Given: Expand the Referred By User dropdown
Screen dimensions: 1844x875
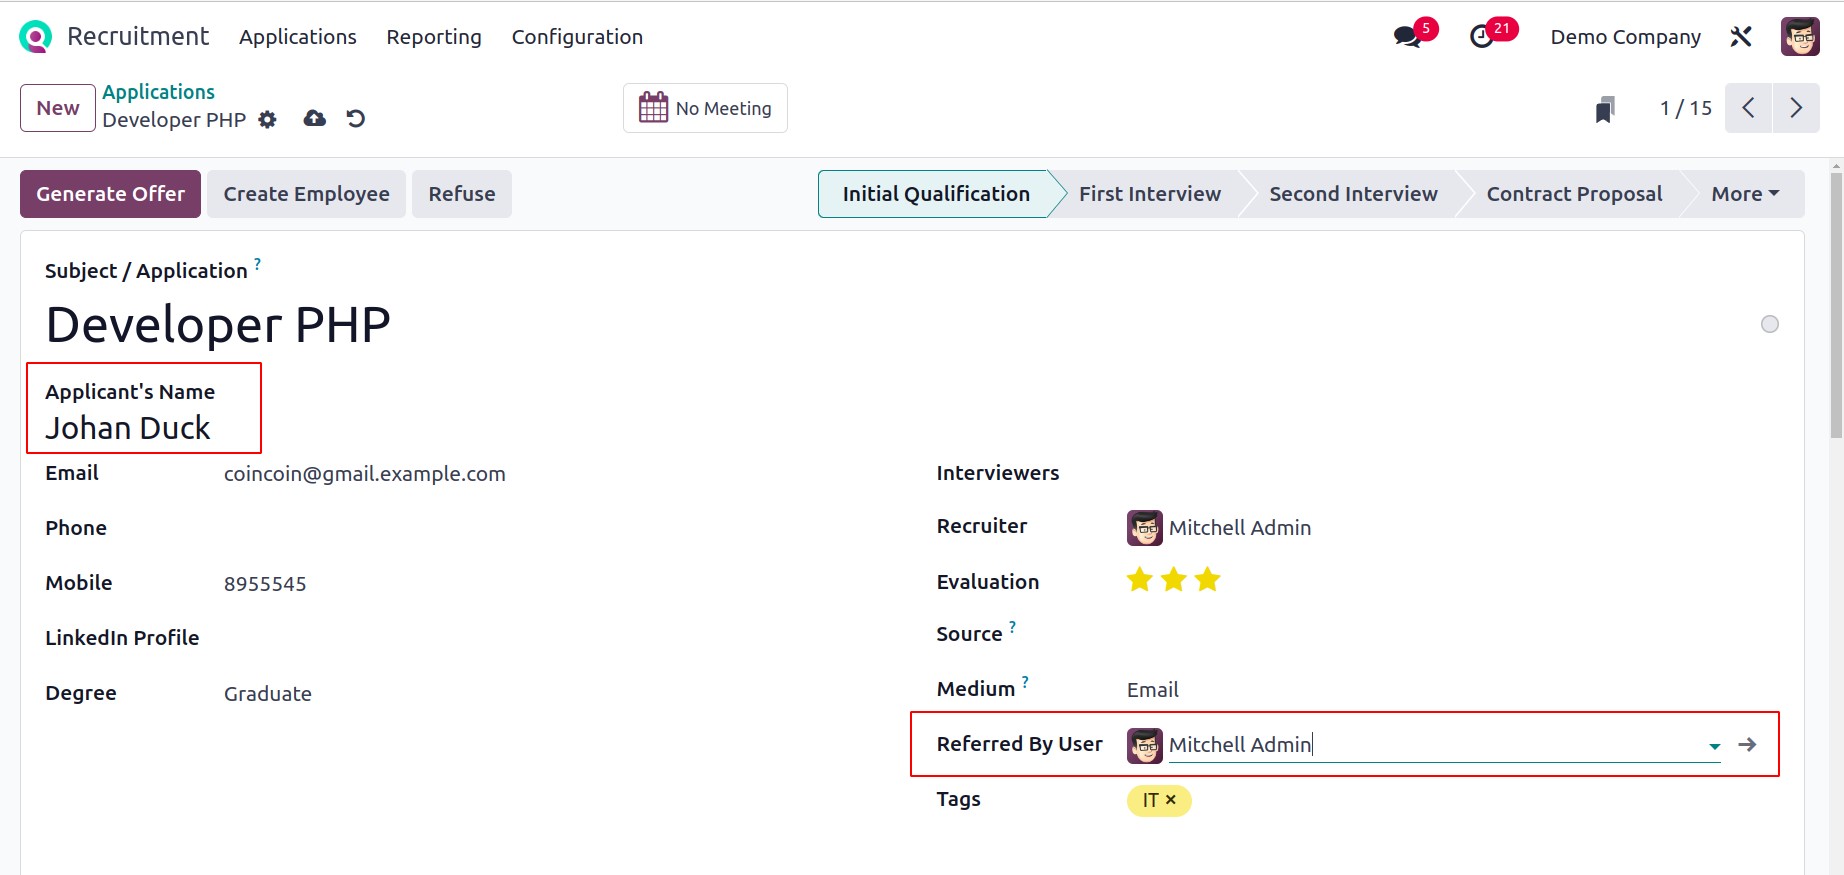Looking at the screenshot, I should (x=1714, y=746).
